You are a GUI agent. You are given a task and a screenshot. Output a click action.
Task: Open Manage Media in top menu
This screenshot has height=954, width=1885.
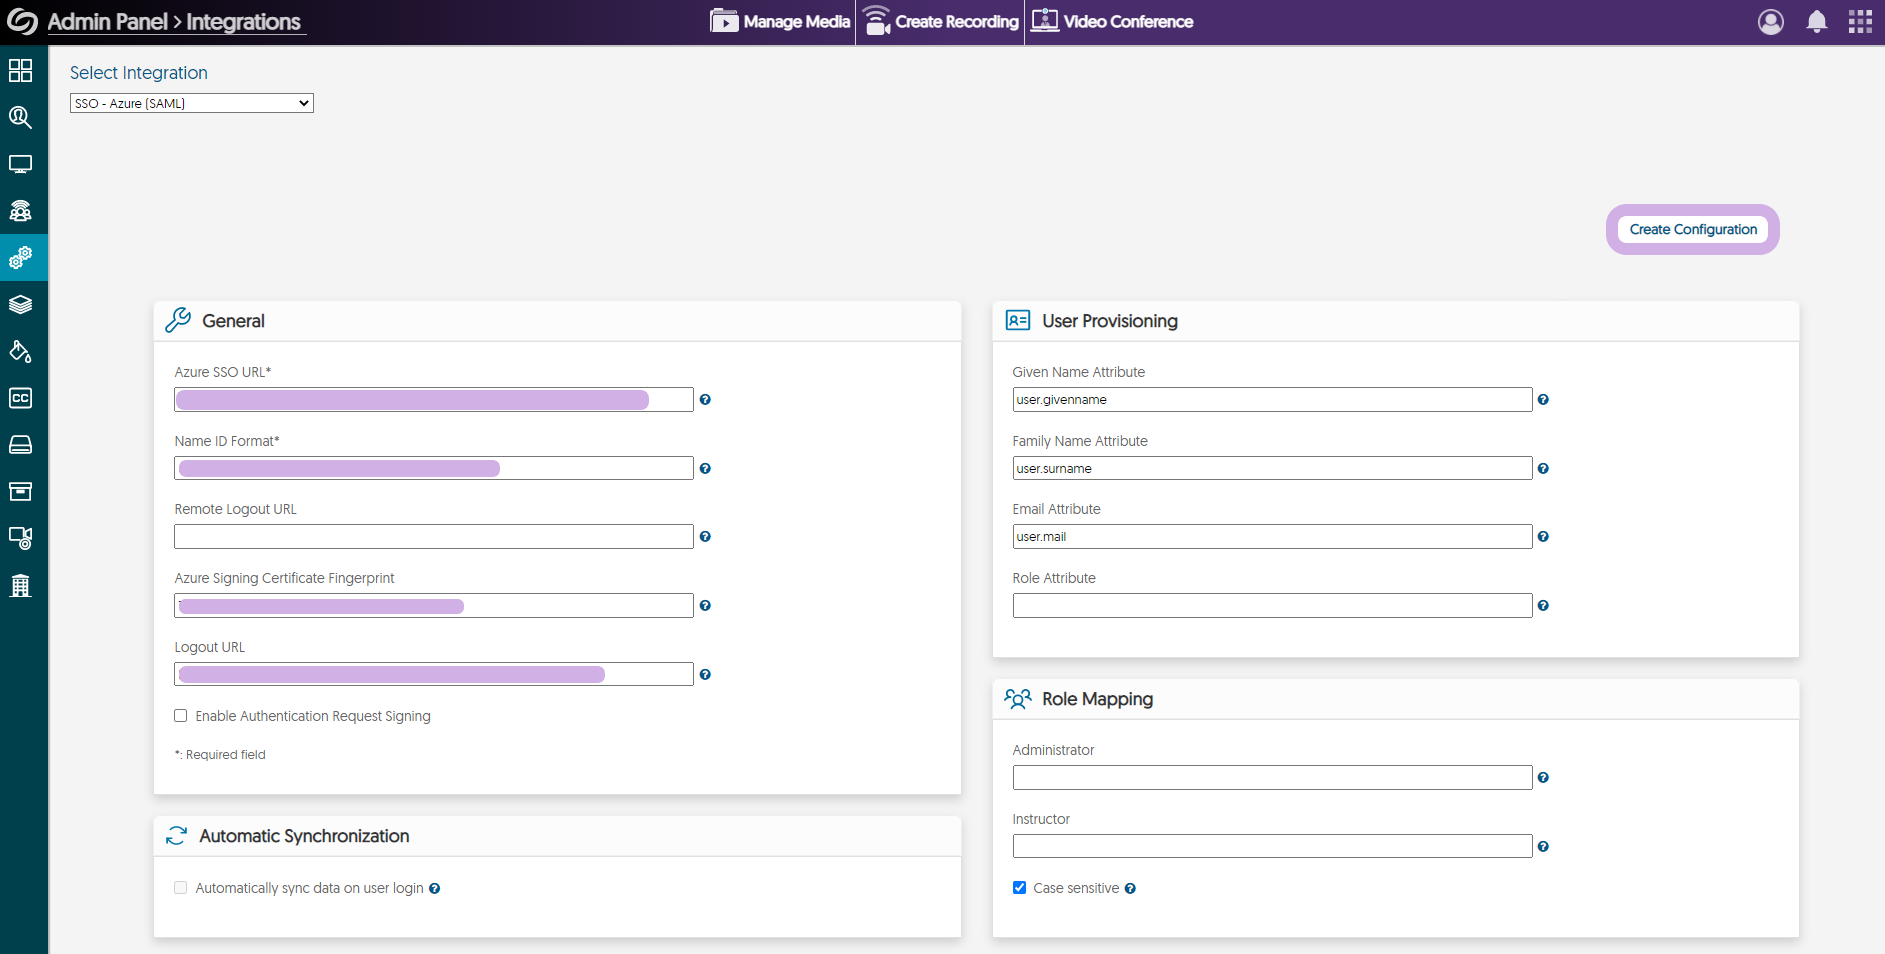[780, 22]
